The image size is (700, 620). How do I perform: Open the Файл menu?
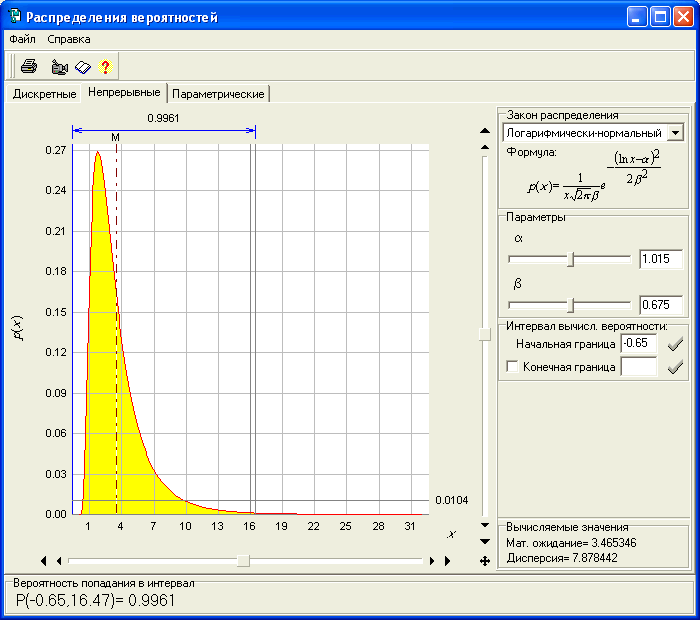22,39
